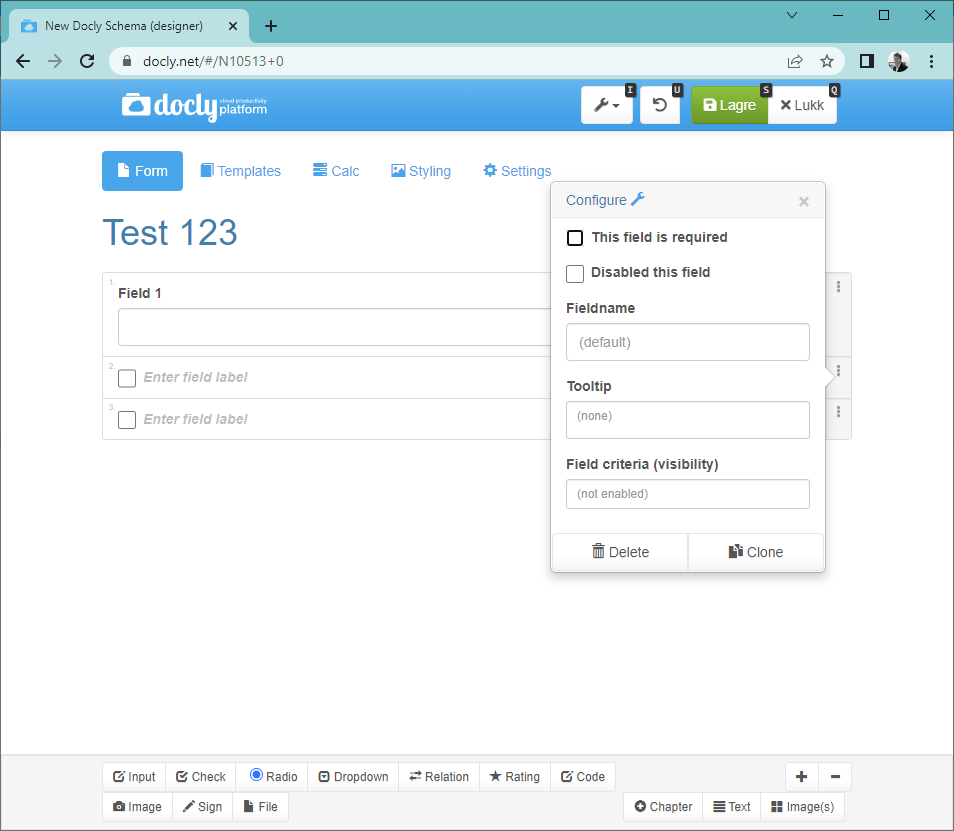The image size is (954, 831).
Task: Click the docly platform logo
Action: (193, 105)
